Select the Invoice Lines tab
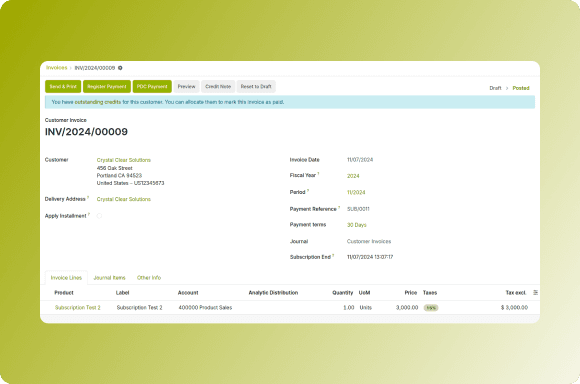 pyautogui.click(x=66, y=278)
